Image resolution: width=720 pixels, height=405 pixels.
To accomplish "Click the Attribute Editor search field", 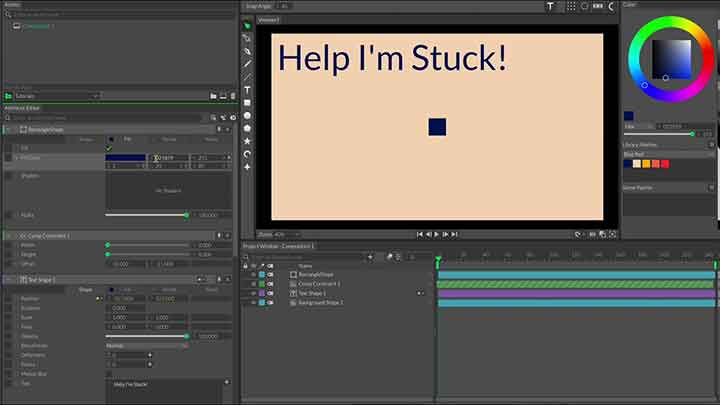I will tap(106, 118).
